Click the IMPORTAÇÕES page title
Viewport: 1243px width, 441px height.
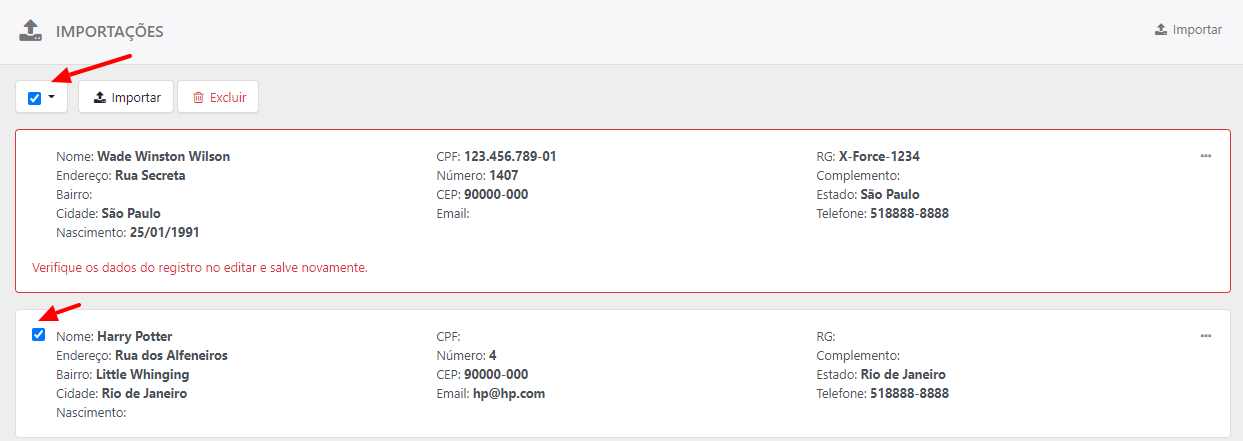[x=110, y=32]
